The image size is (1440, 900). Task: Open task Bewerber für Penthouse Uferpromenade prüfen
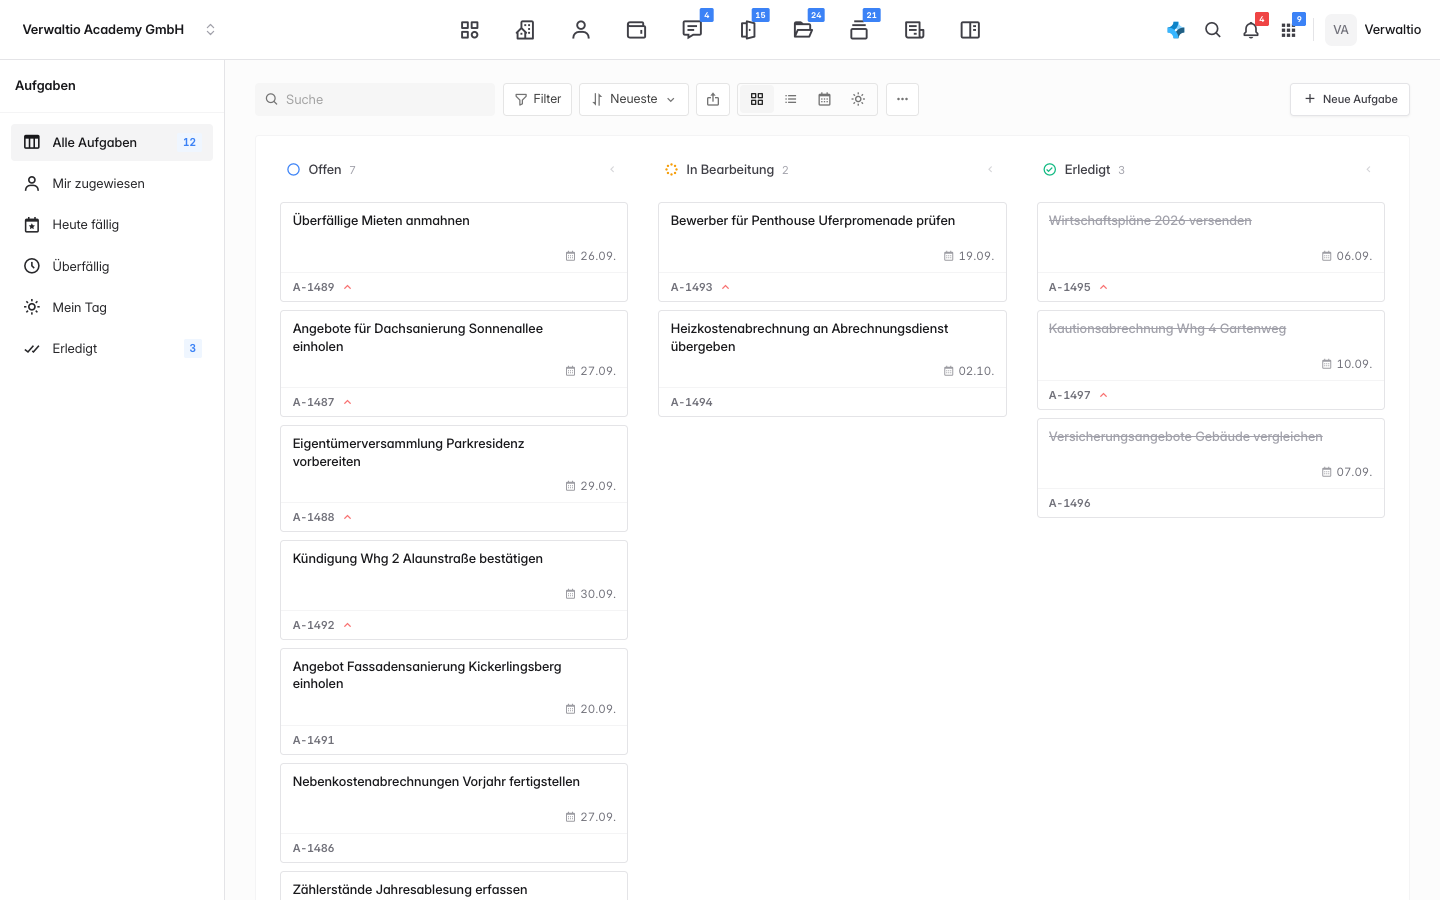point(832,252)
